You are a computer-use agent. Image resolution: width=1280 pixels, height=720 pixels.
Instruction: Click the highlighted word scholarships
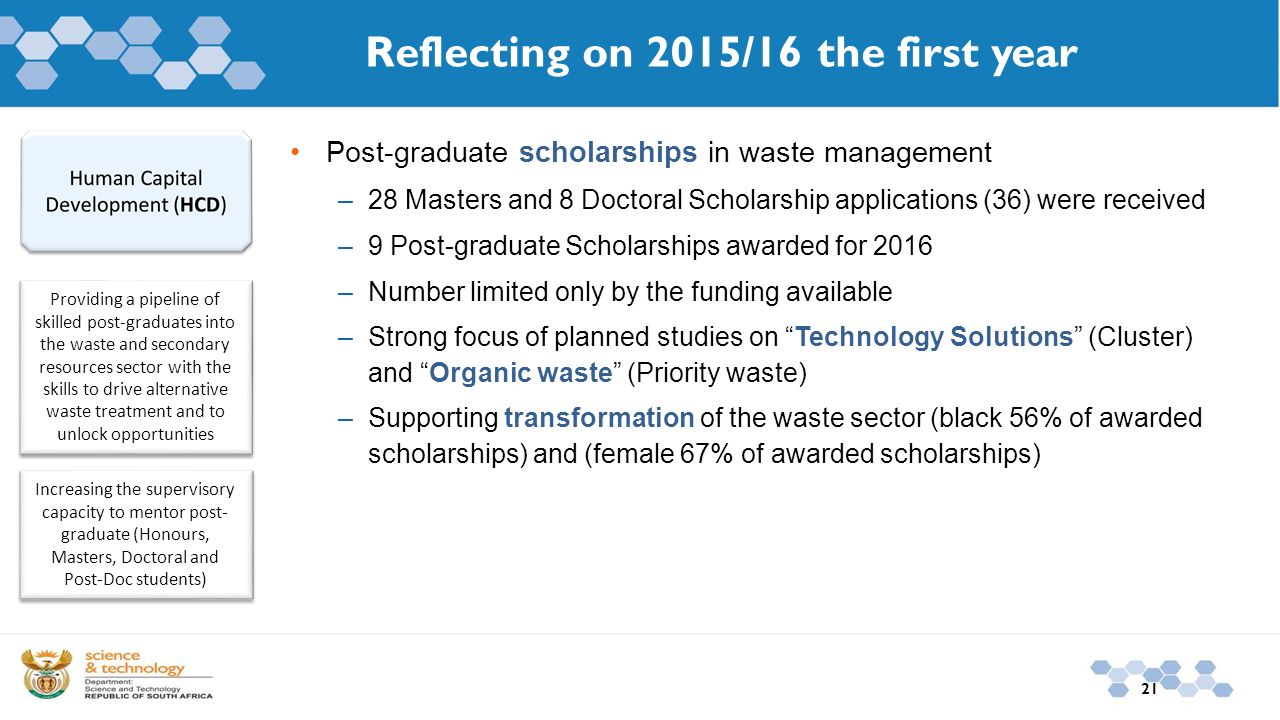point(608,153)
